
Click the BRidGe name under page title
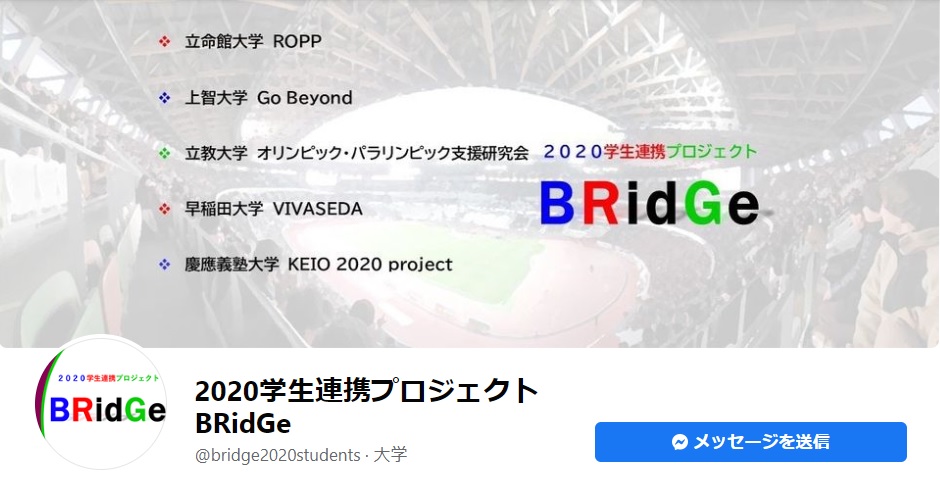coord(243,423)
